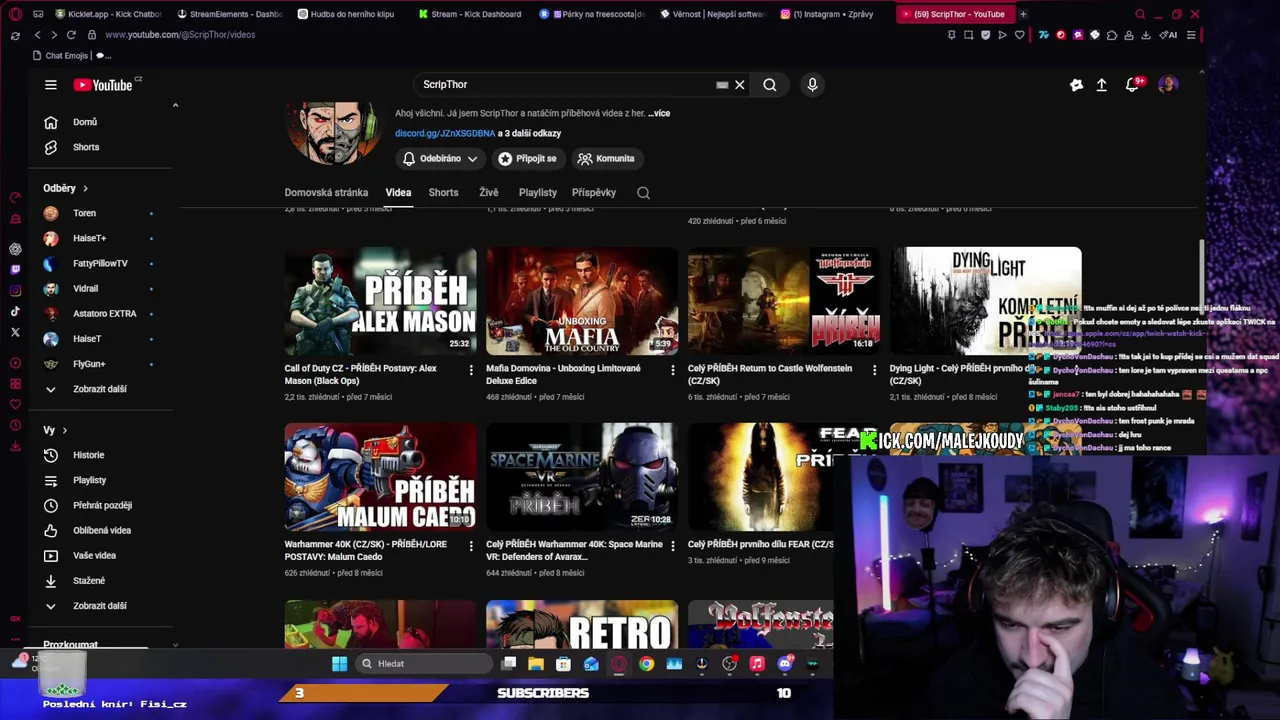
Task: Search within channel magnifier icon
Action: pyautogui.click(x=643, y=193)
